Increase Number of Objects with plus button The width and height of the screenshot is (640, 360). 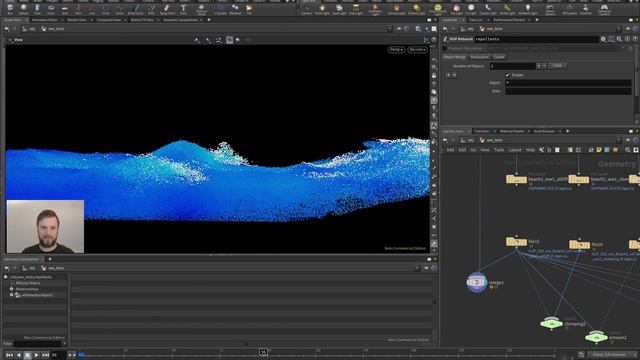click(538, 66)
